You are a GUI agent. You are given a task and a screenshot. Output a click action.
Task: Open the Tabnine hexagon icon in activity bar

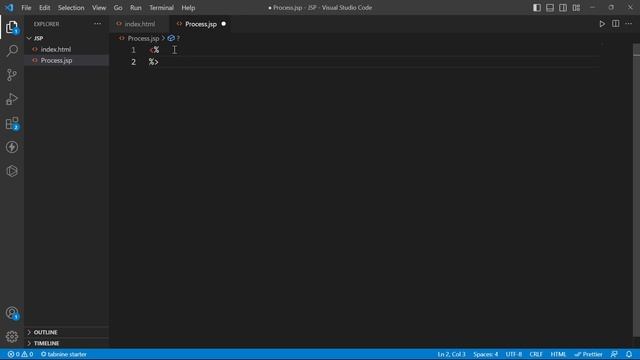(x=12, y=171)
